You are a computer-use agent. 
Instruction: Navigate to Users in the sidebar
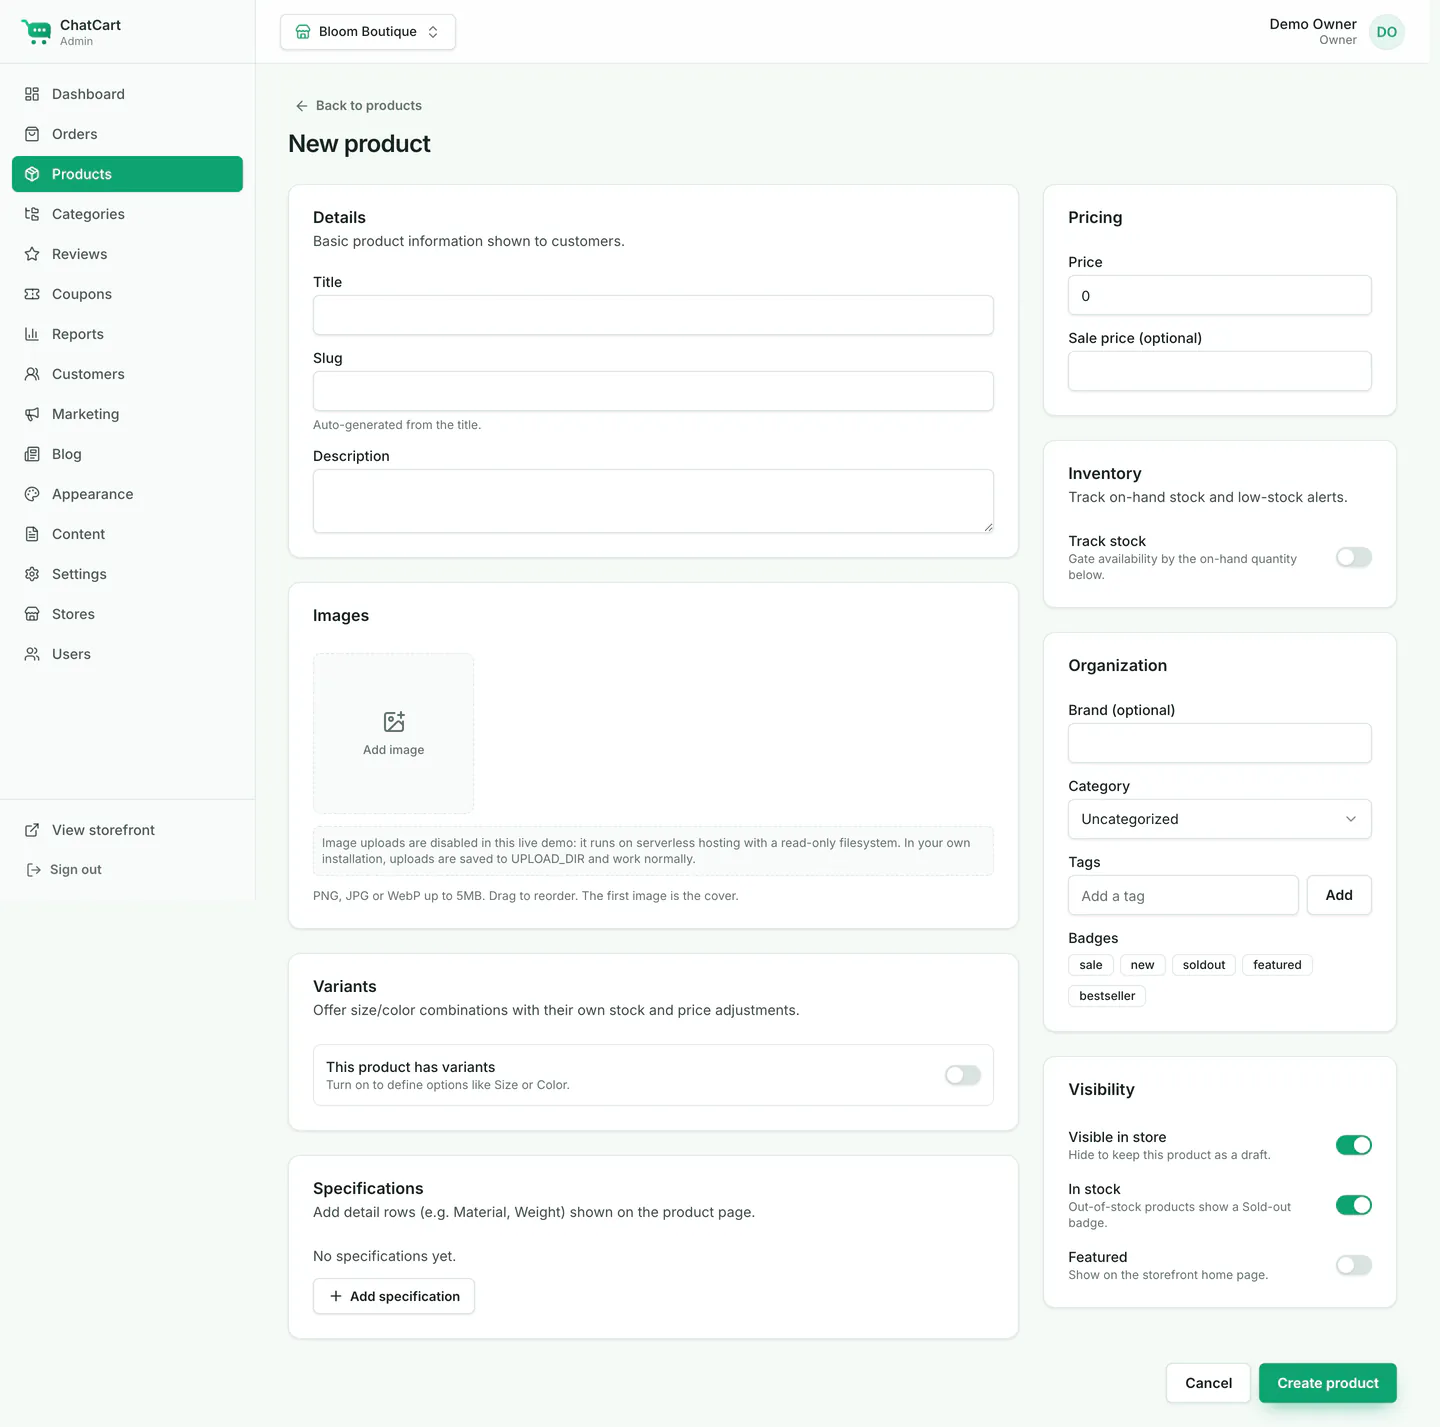coord(127,654)
